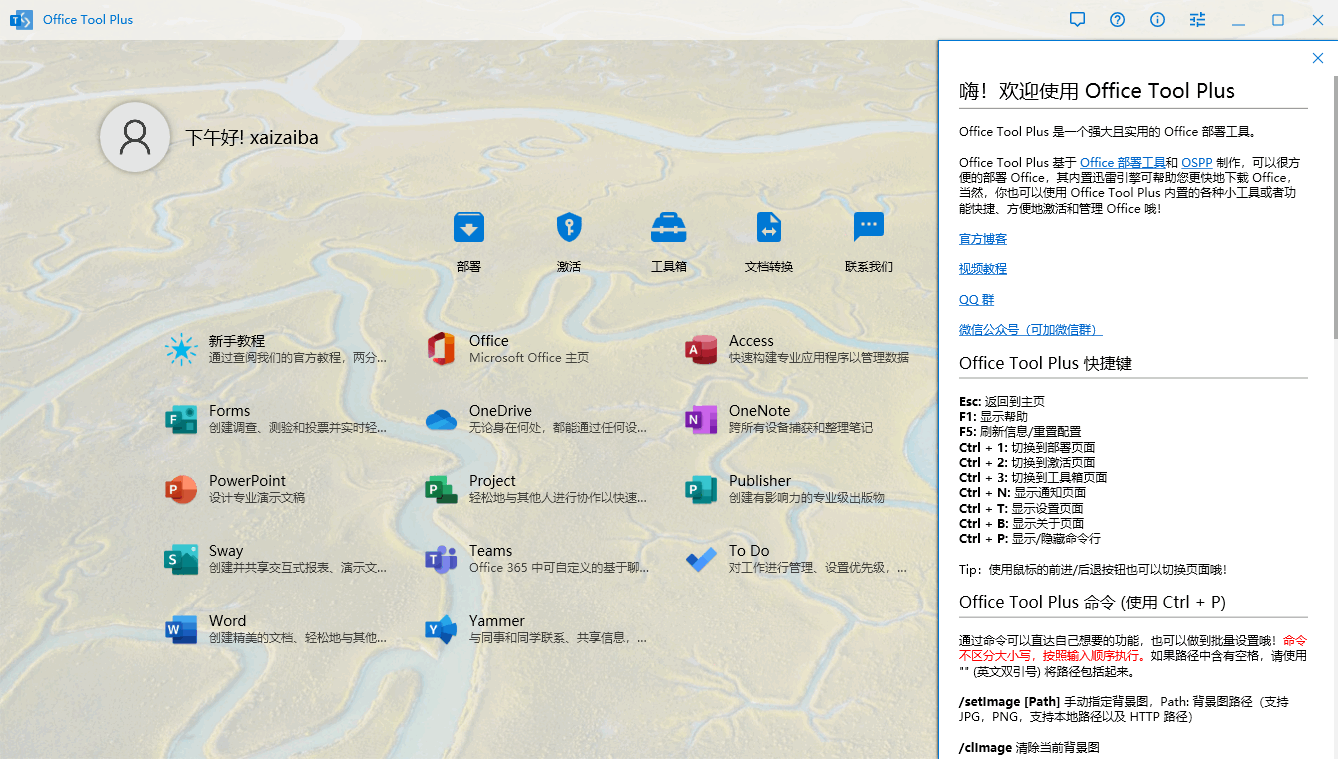Open the 联系我们 chat bubble icon
1338x759 pixels.
point(869,227)
